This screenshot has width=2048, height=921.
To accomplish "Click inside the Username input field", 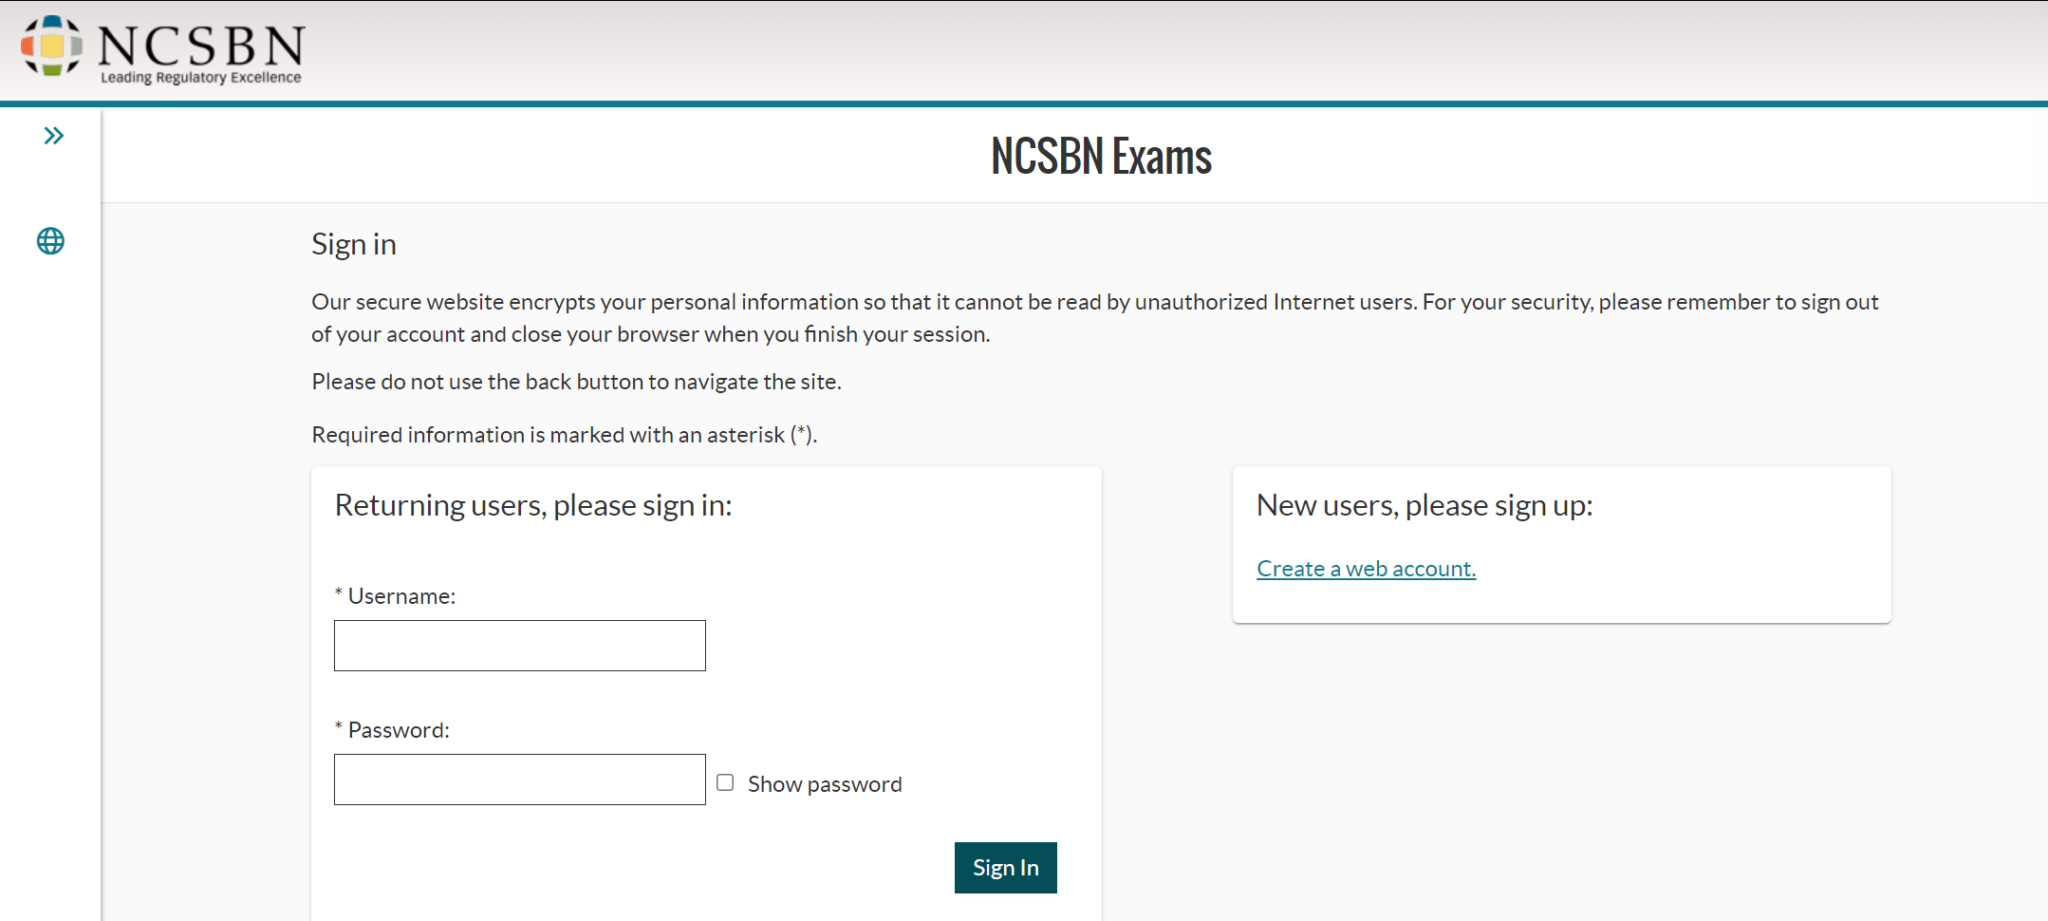I will pos(519,645).
